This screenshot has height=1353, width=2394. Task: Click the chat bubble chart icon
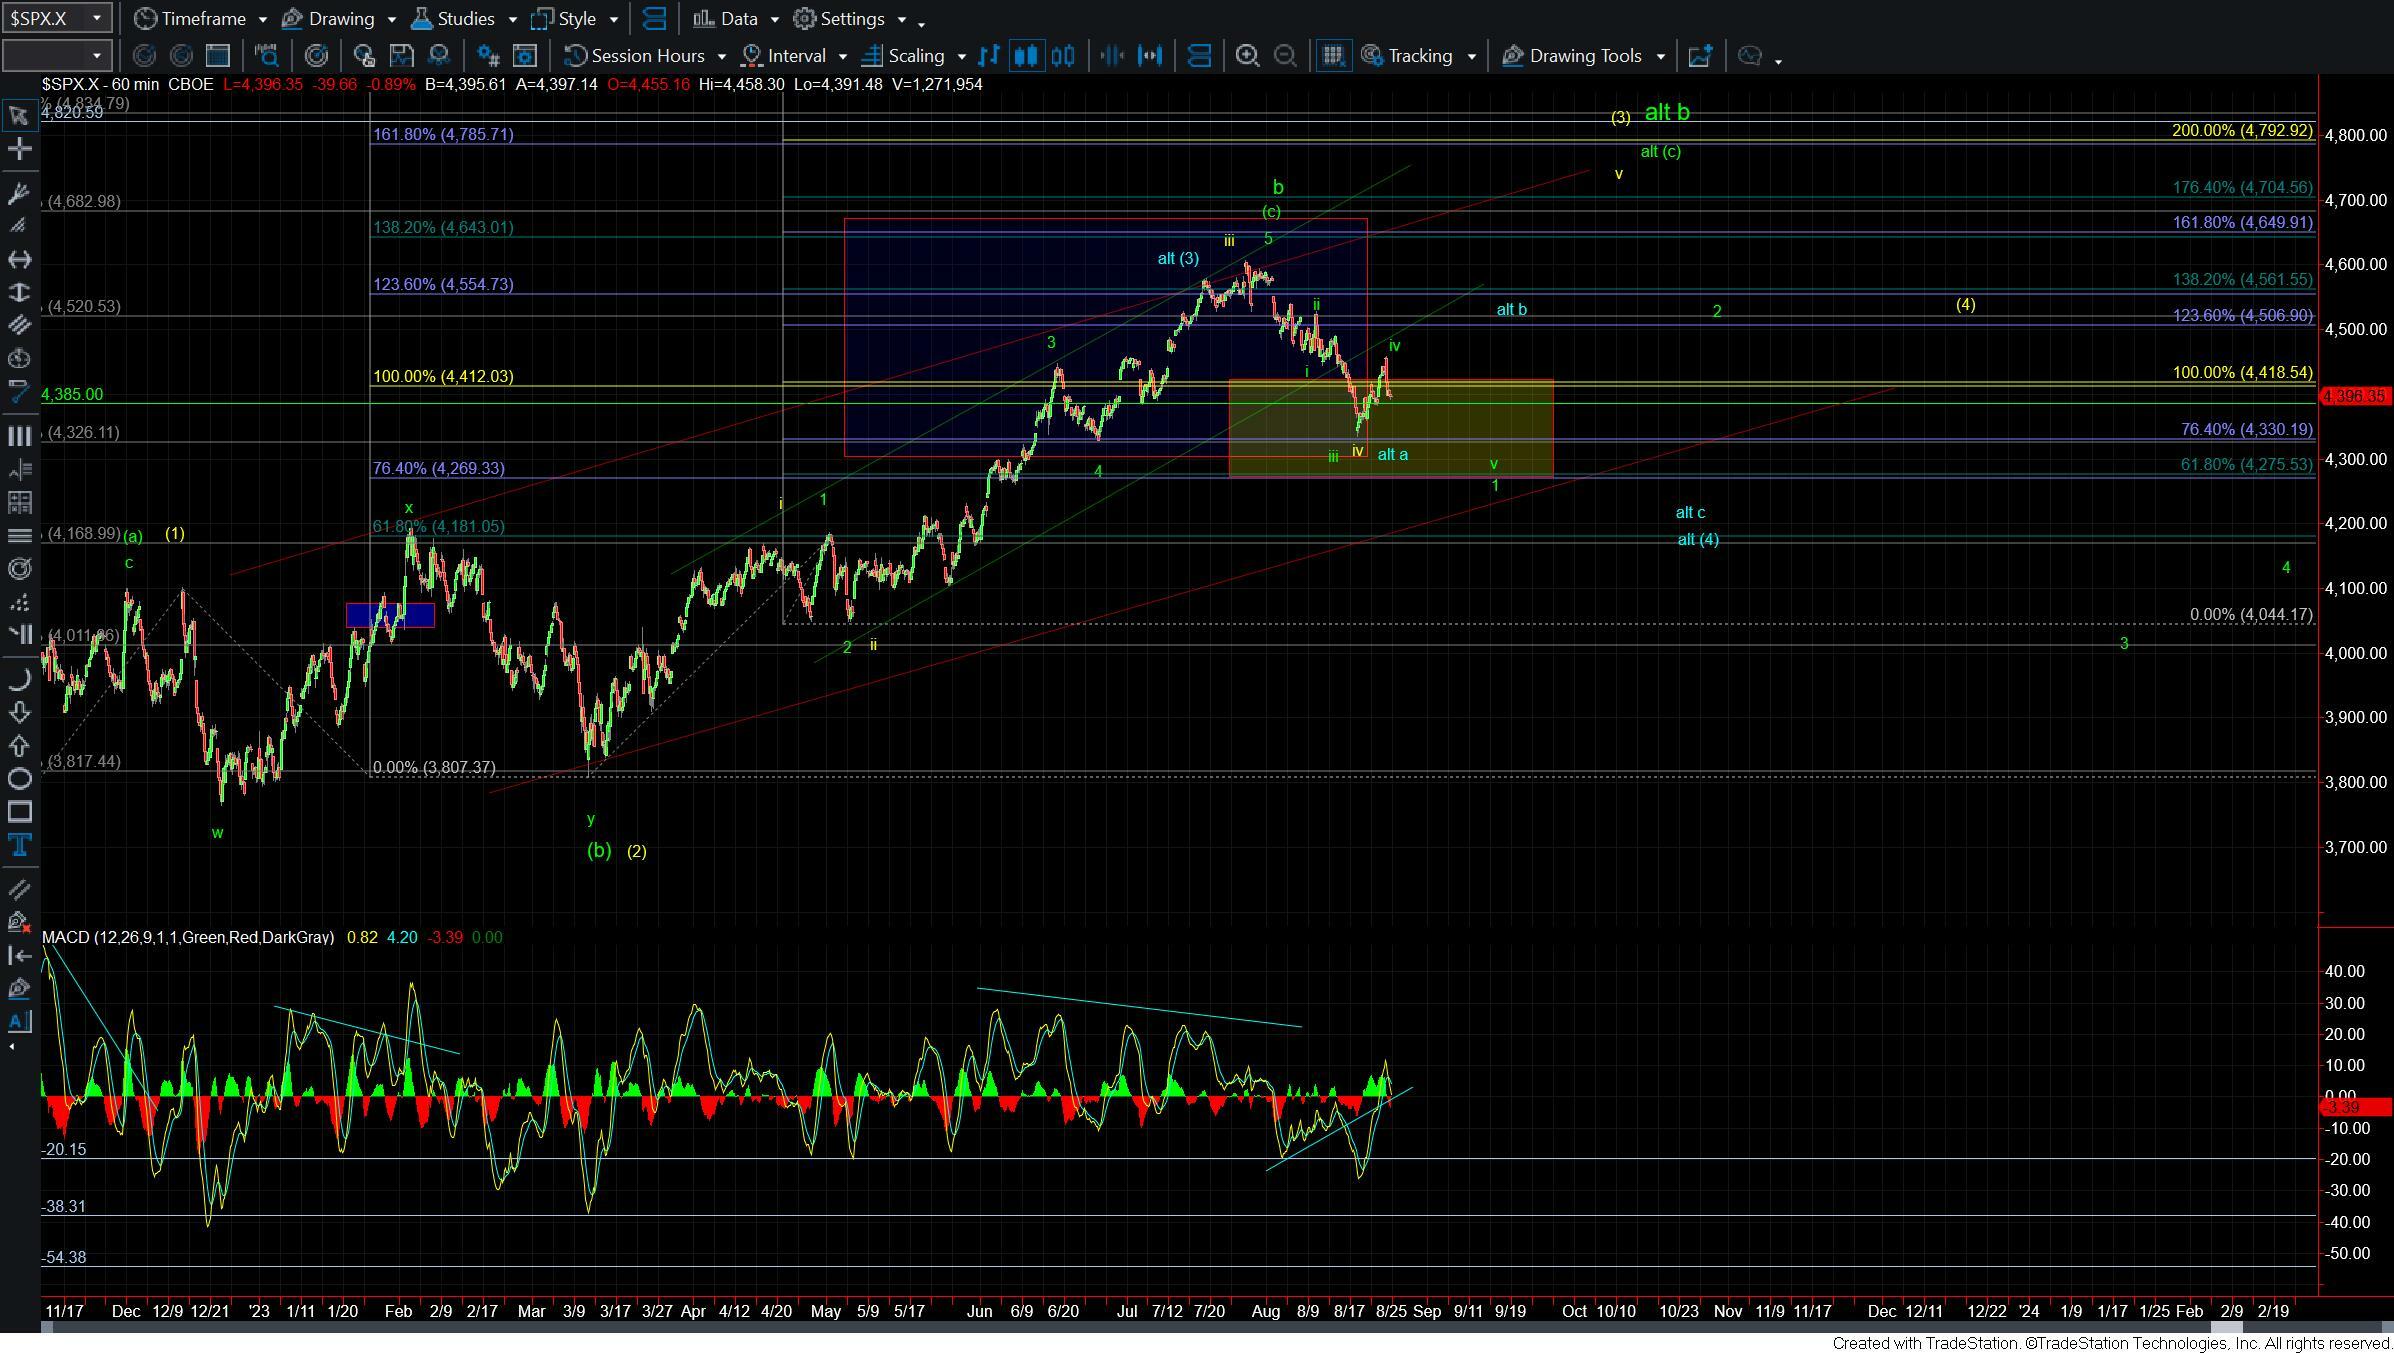pos(1749,56)
